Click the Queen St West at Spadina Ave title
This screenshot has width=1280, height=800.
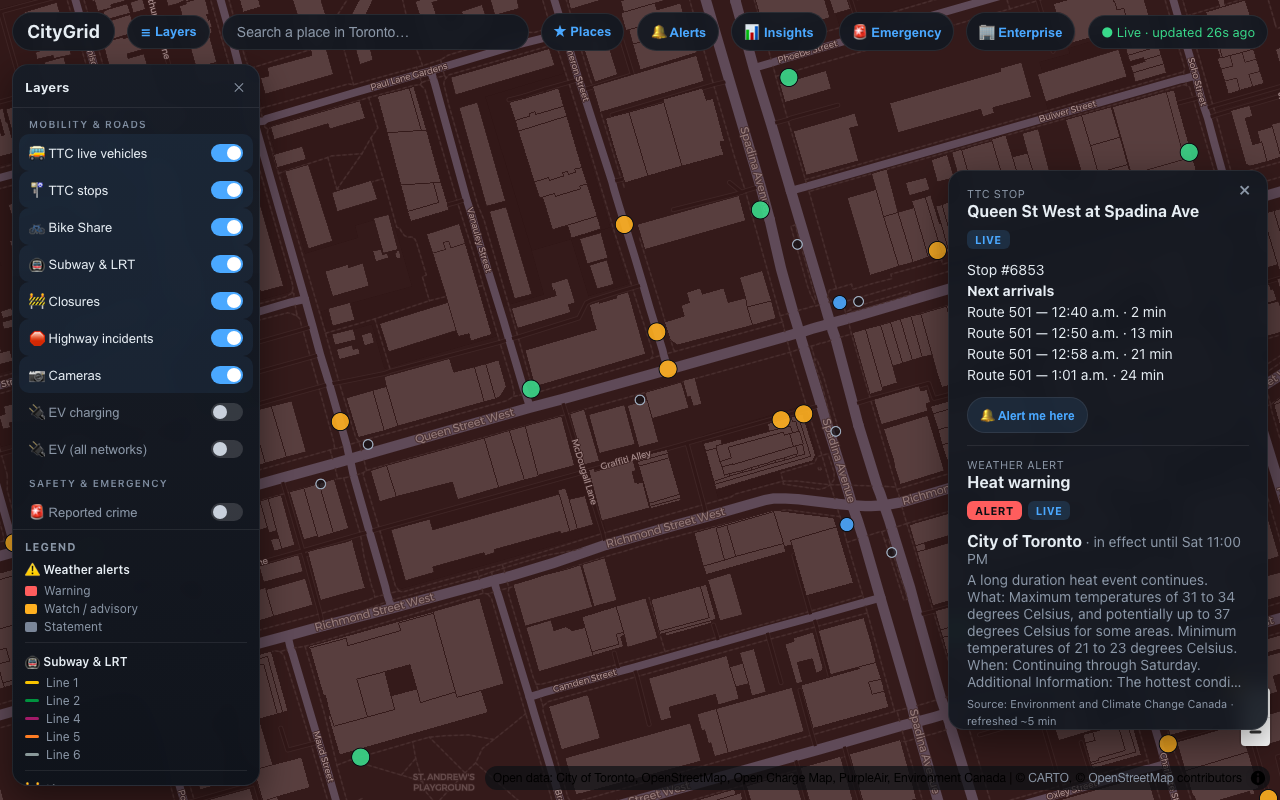(x=1083, y=211)
